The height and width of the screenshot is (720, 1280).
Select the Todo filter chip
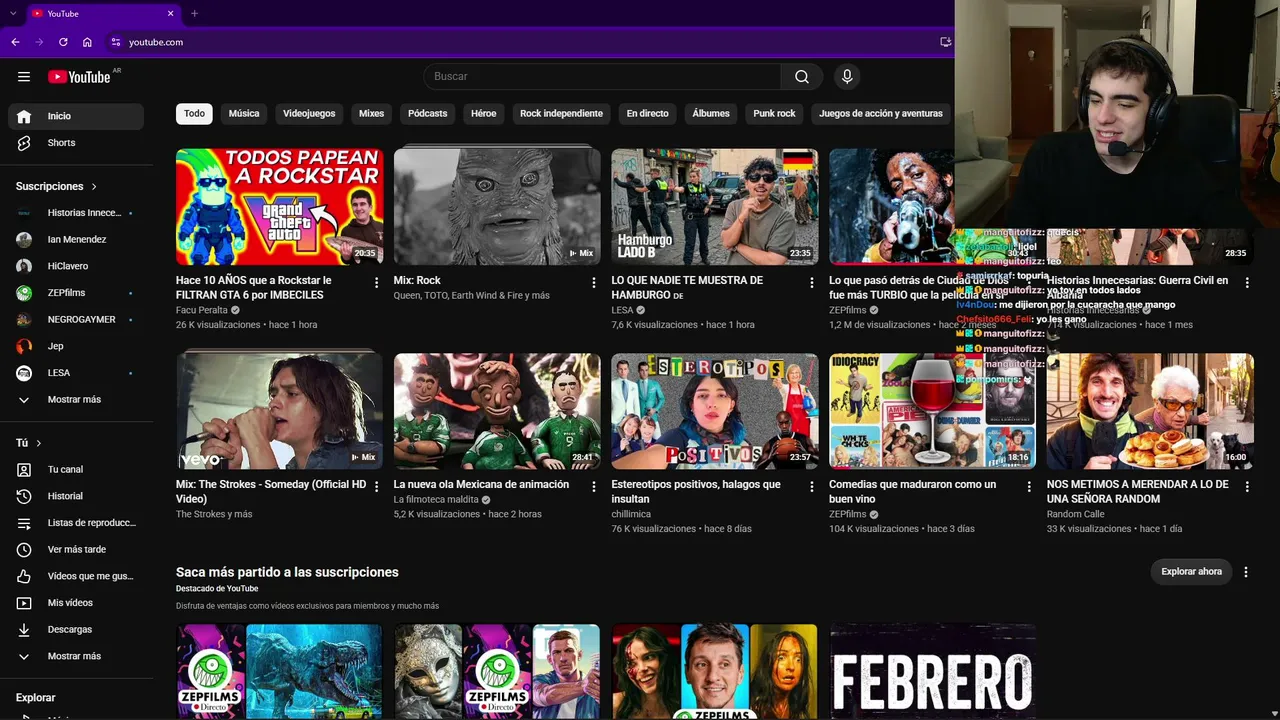pos(194,114)
